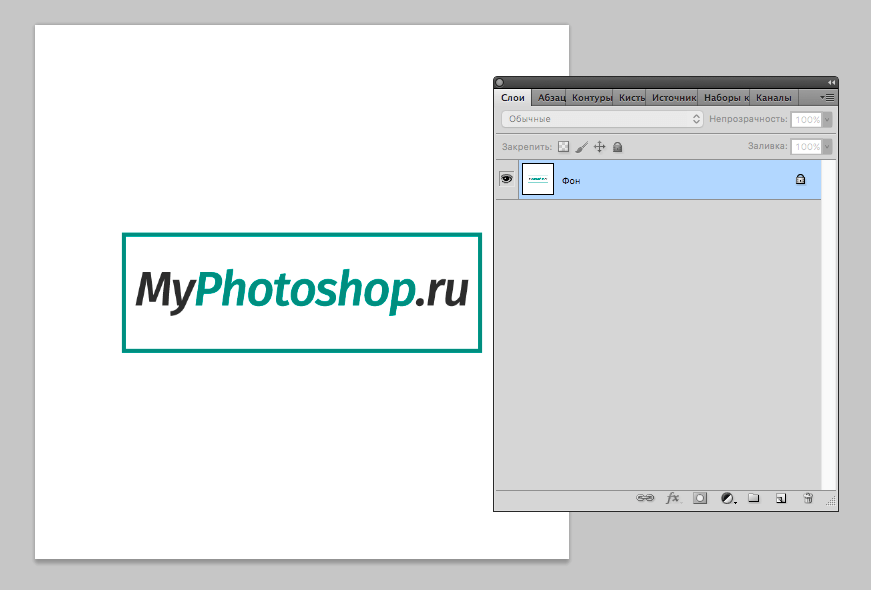Open the Обычные blend mode dropdown
Viewport: 871px width, 590px height.
602,119
